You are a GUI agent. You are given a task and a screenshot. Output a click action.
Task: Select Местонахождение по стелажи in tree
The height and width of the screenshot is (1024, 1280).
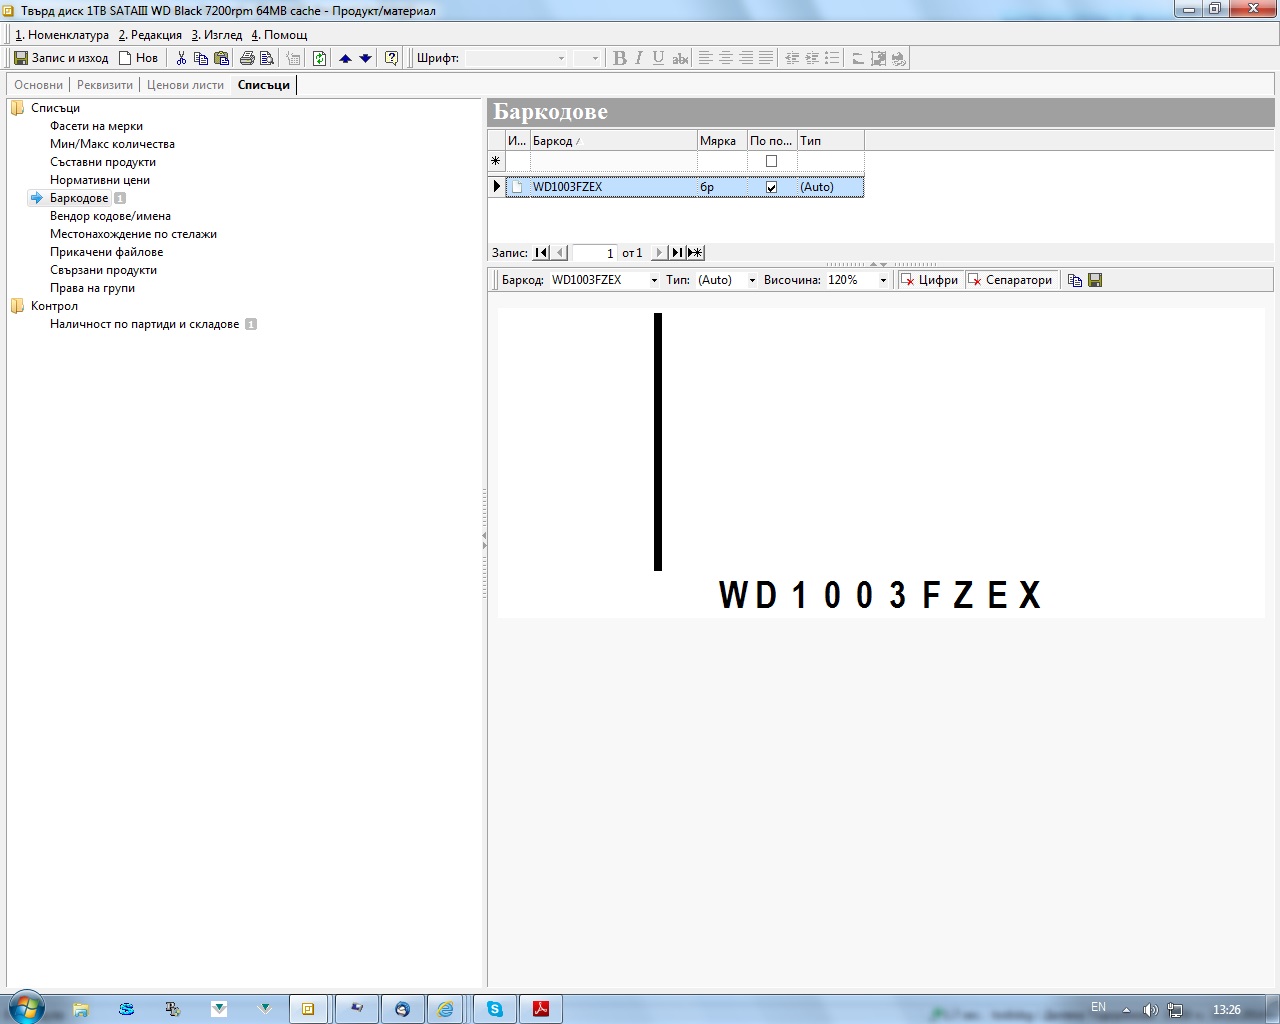tap(133, 234)
